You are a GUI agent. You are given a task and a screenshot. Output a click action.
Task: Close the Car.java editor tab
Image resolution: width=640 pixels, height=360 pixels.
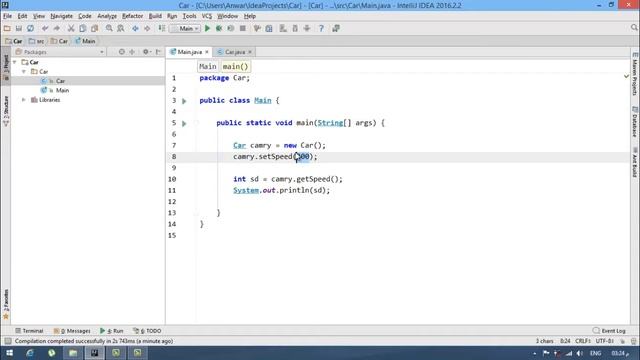tap(250, 52)
